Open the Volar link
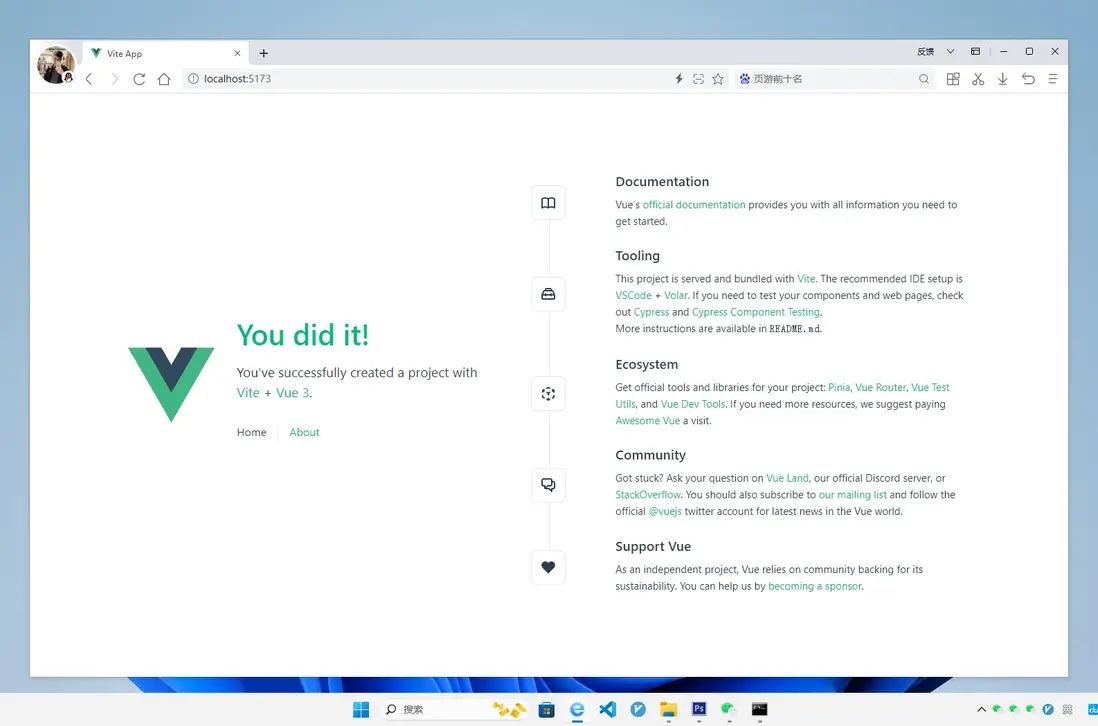The width and height of the screenshot is (1098, 726). tap(676, 295)
